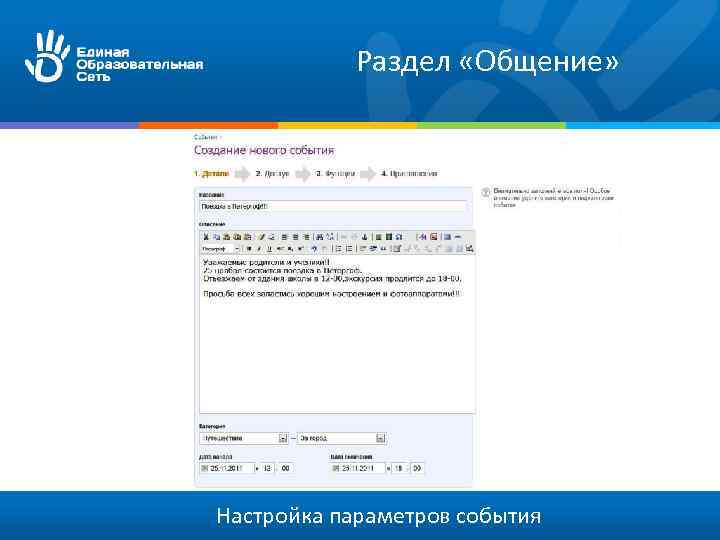
Task: Click text 'Уважаемые родители и ученики!!'
Action: [266, 262]
